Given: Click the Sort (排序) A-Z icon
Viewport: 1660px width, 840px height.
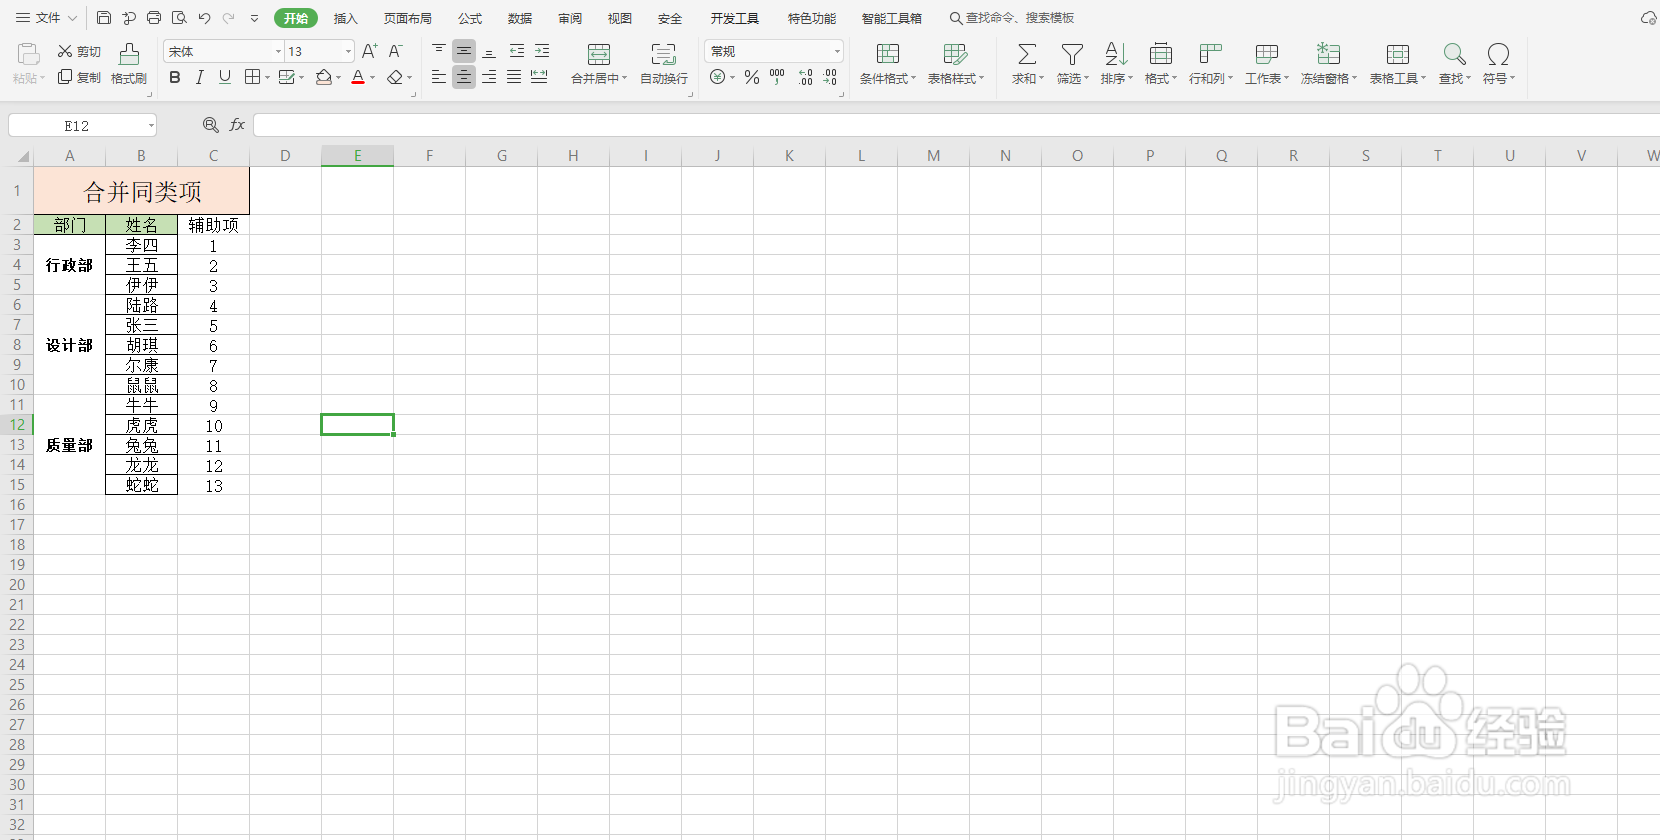Looking at the screenshot, I should pyautogui.click(x=1116, y=54).
